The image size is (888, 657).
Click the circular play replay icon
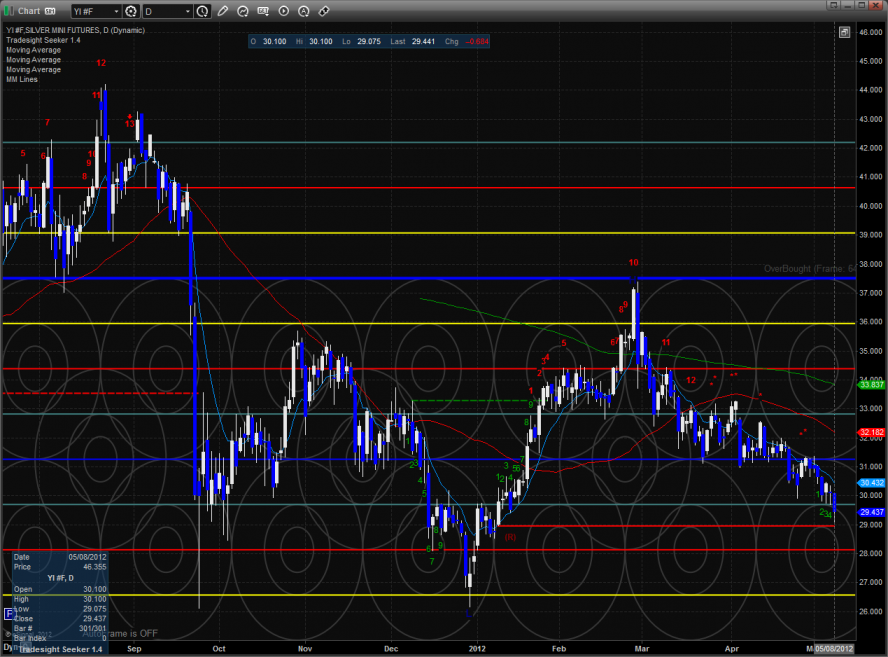(284, 11)
